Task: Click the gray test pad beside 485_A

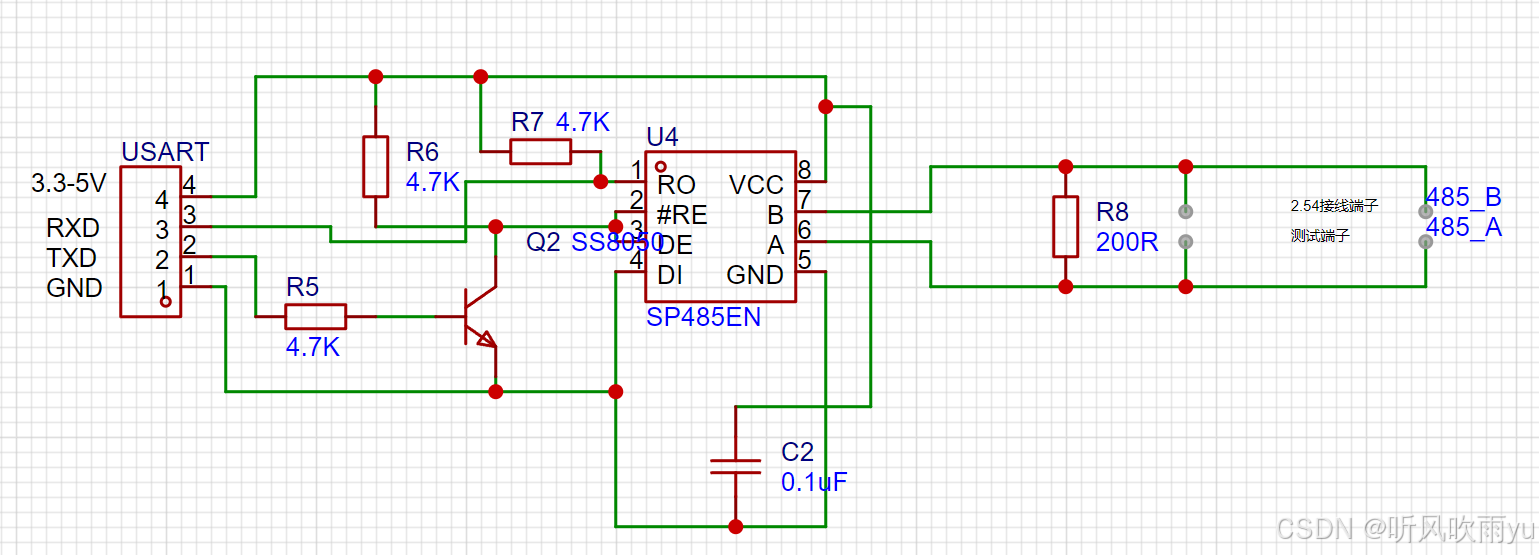Action: (1427, 241)
